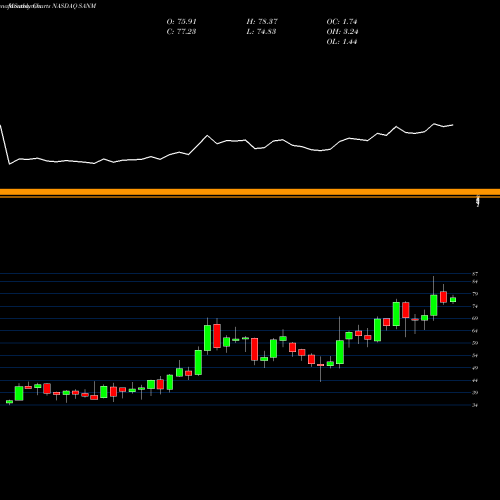Click the 59 price axis label

tap(475, 343)
